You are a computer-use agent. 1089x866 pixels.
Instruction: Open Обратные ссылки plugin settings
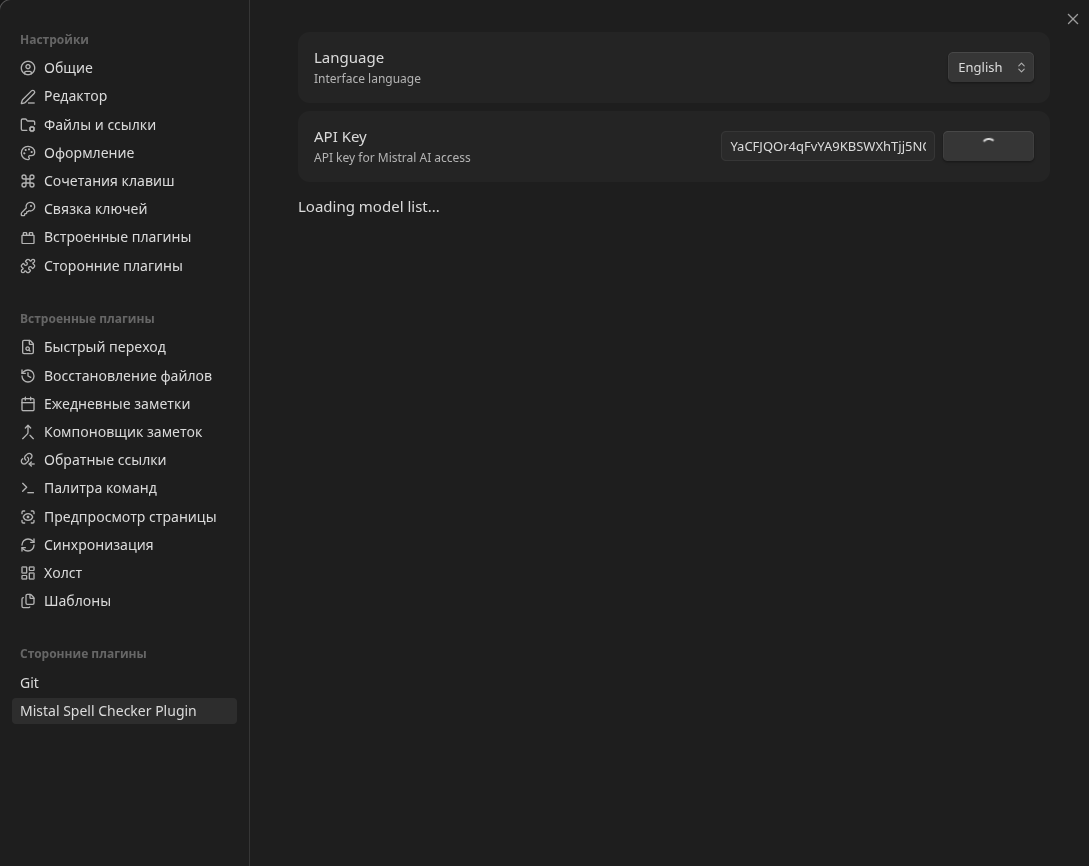[x=124, y=460]
